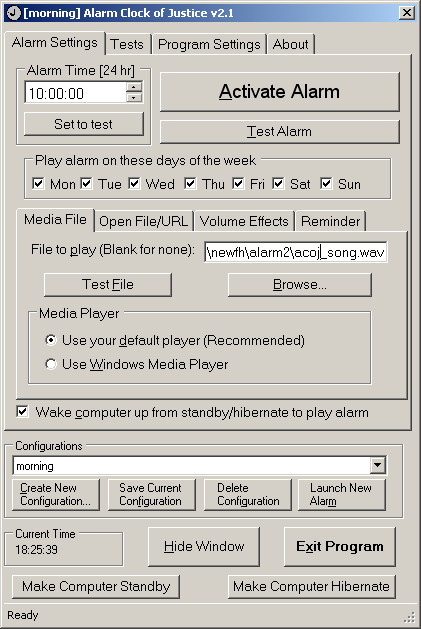421x629 pixels.
Task: Click the Test Alarm button
Action: tap(279, 132)
